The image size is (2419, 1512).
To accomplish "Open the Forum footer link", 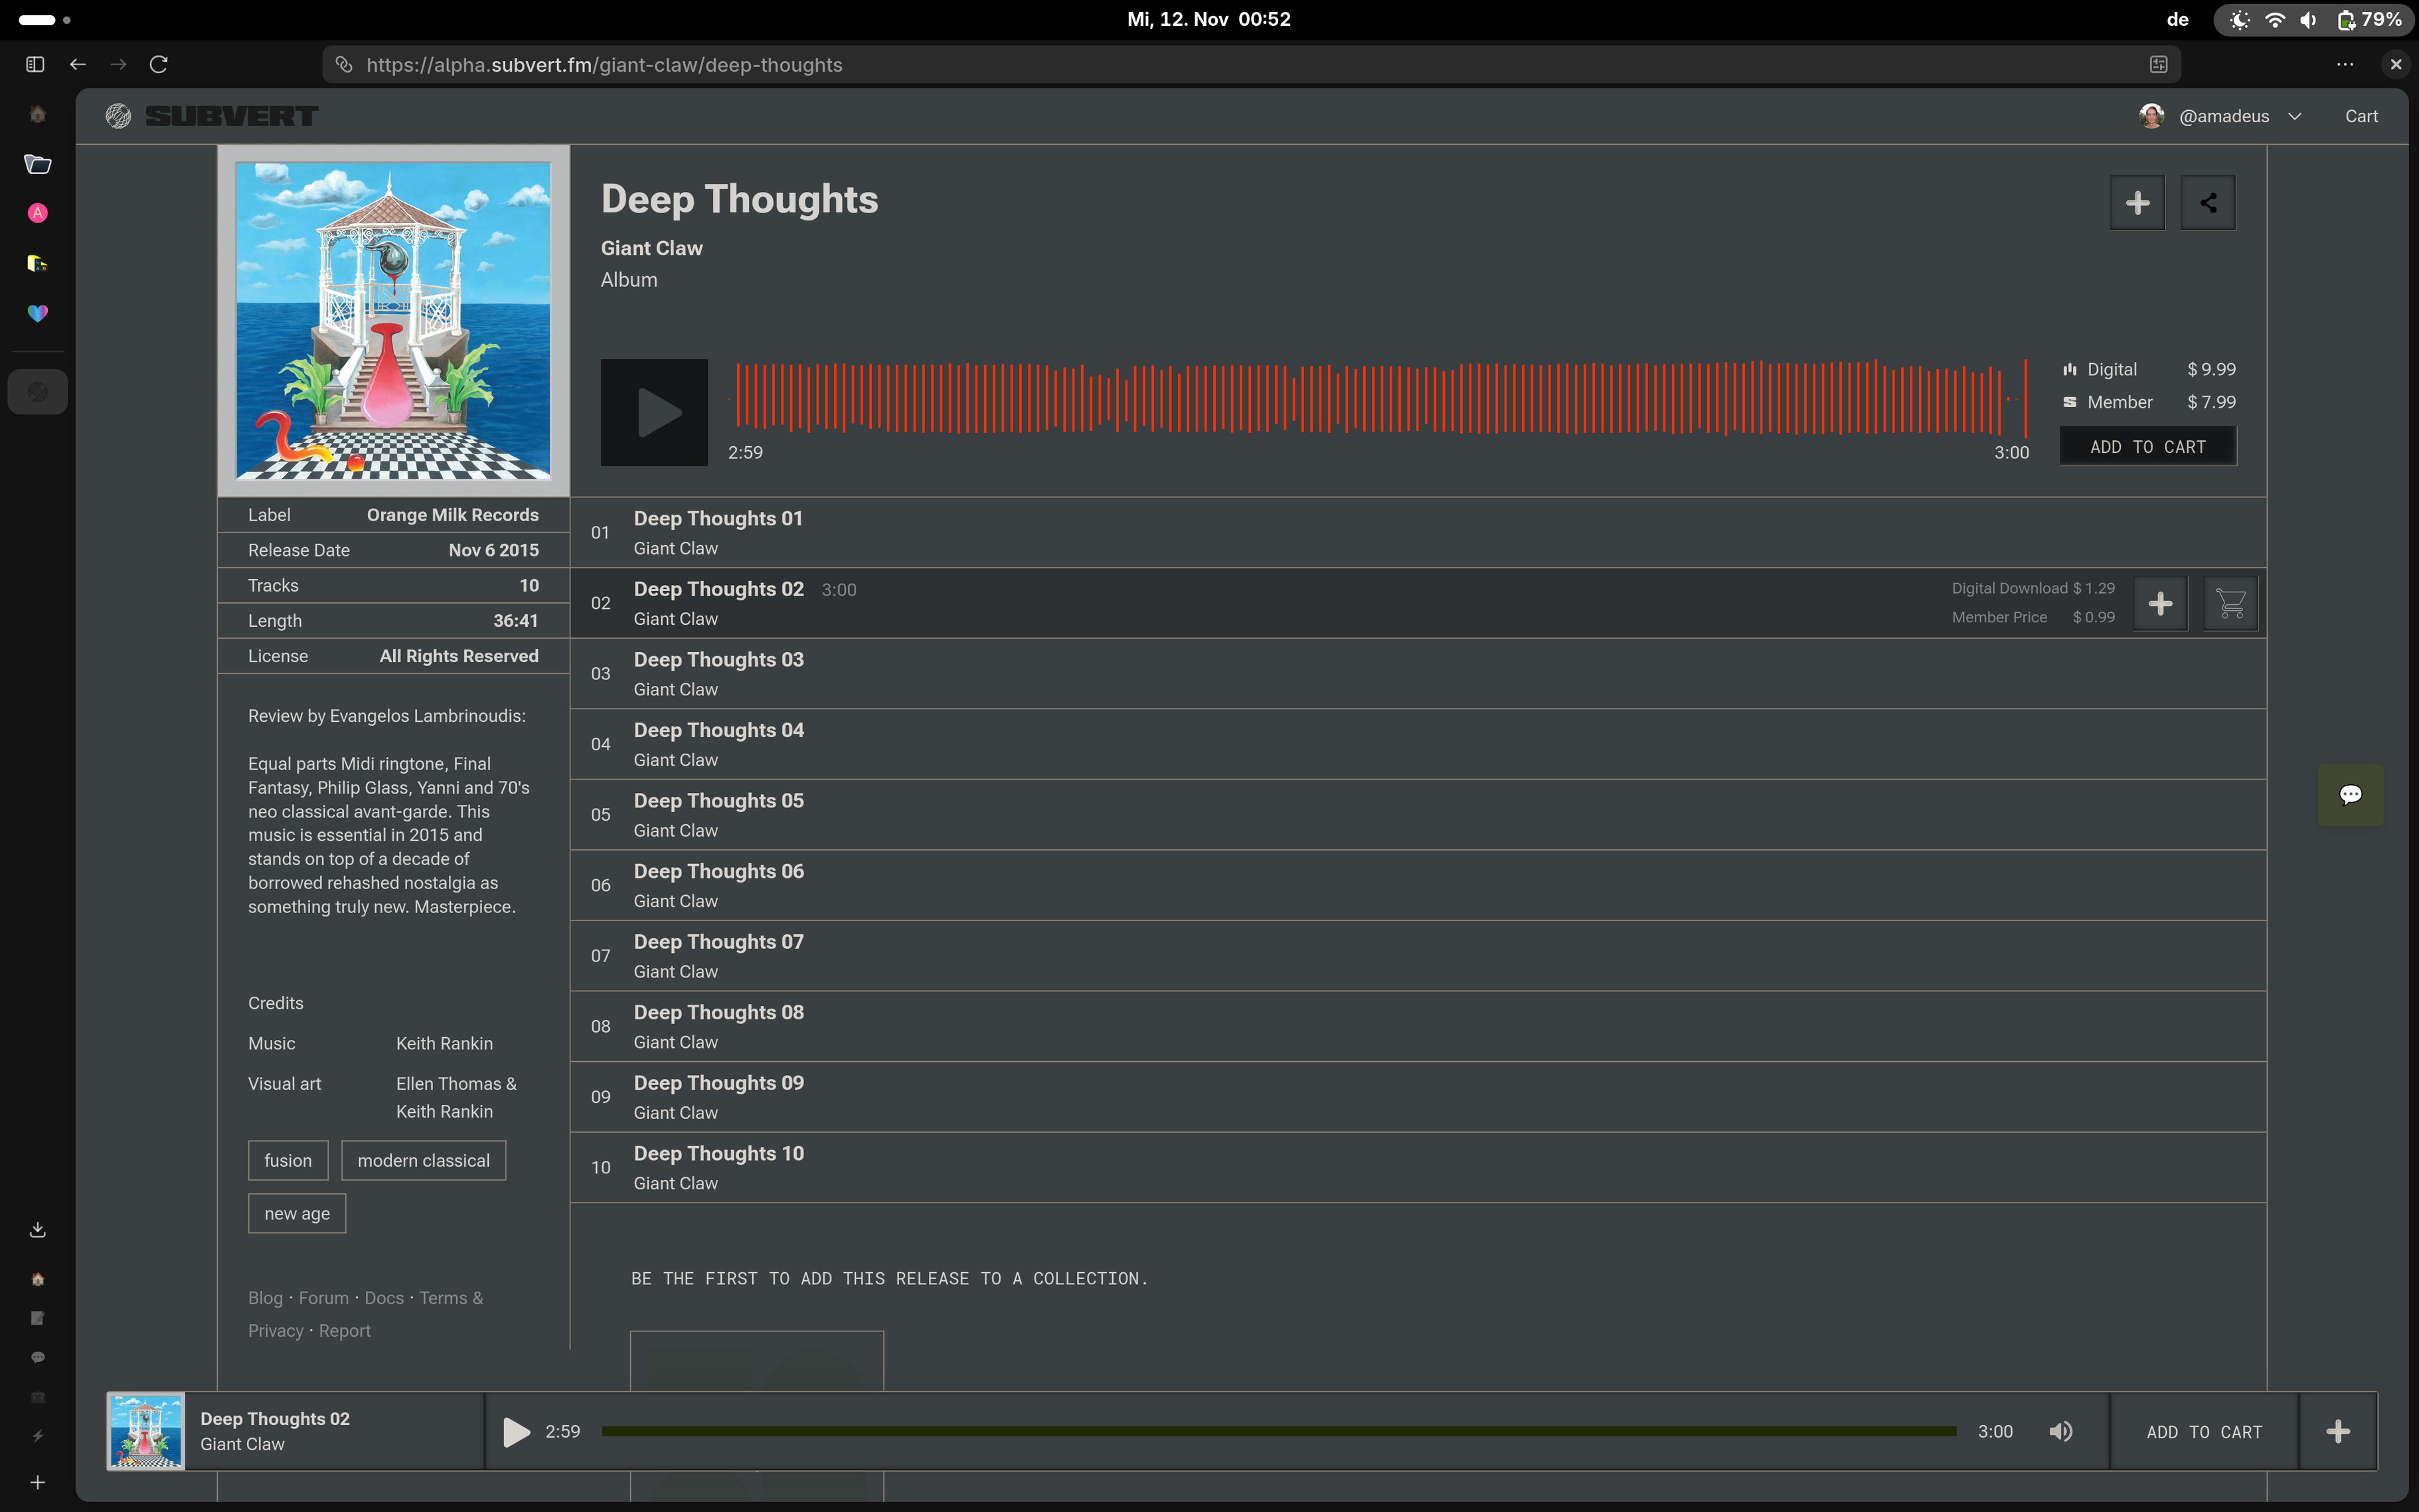I will pyautogui.click(x=323, y=1298).
